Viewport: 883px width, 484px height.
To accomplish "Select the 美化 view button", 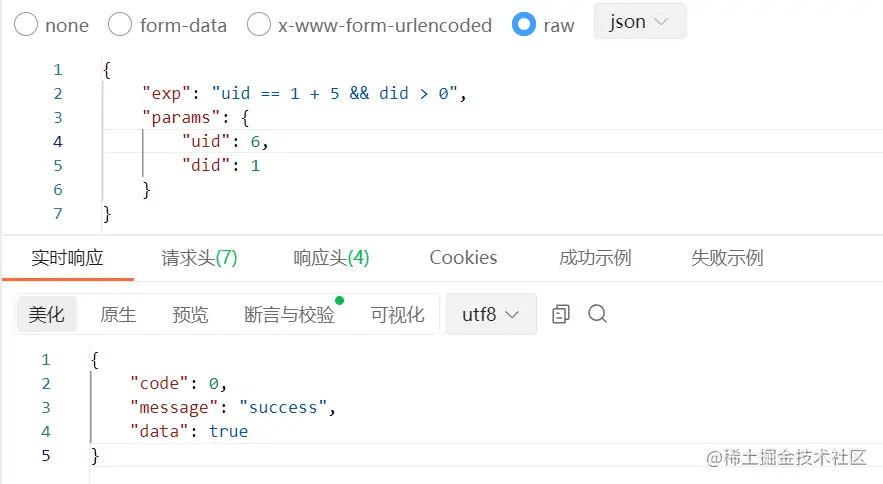I will pos(47,315).
